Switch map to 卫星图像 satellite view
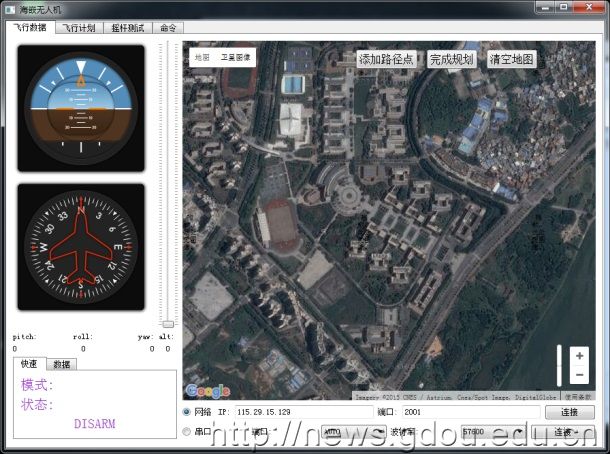This screenshot has height=454, width=610. [237, 58]
